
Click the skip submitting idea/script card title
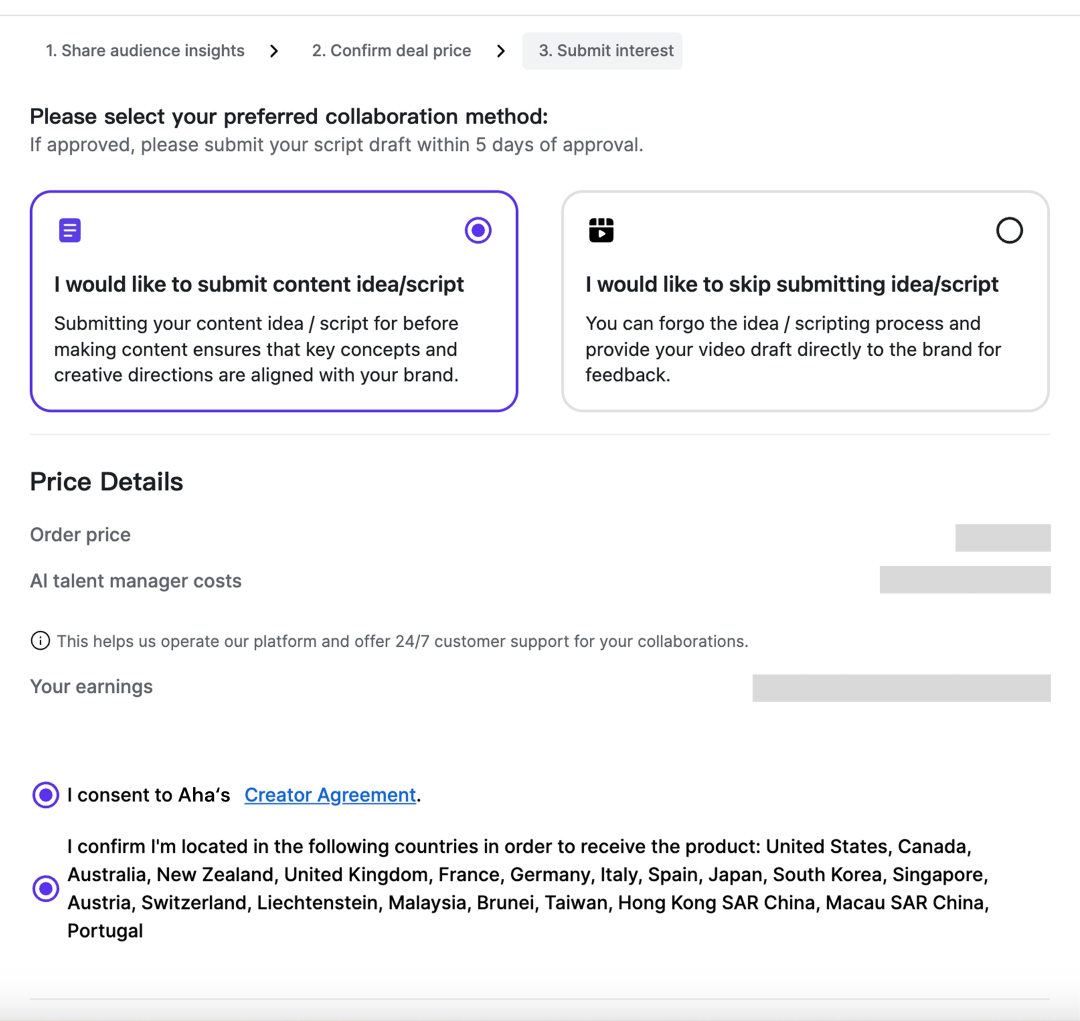pos(792,284)
